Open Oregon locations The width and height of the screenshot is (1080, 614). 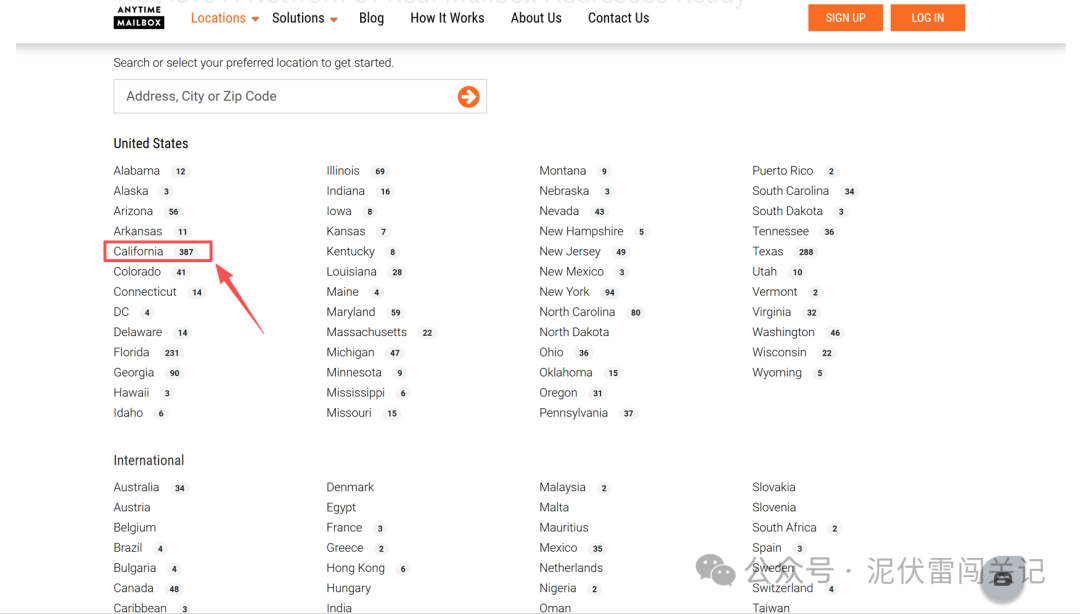click(559, 393)
